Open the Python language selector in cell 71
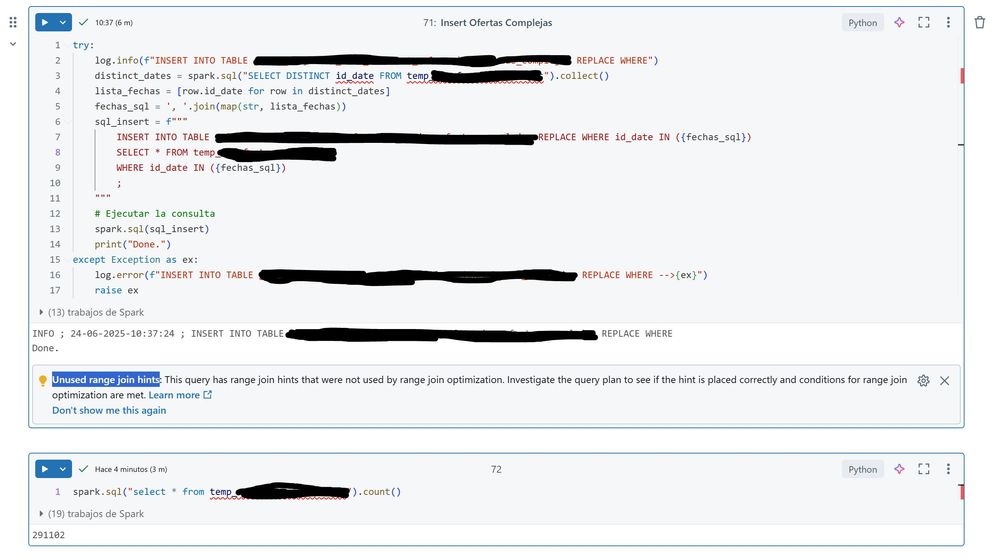The height and width of the screenshot is (560, 999). coord(862,22)
